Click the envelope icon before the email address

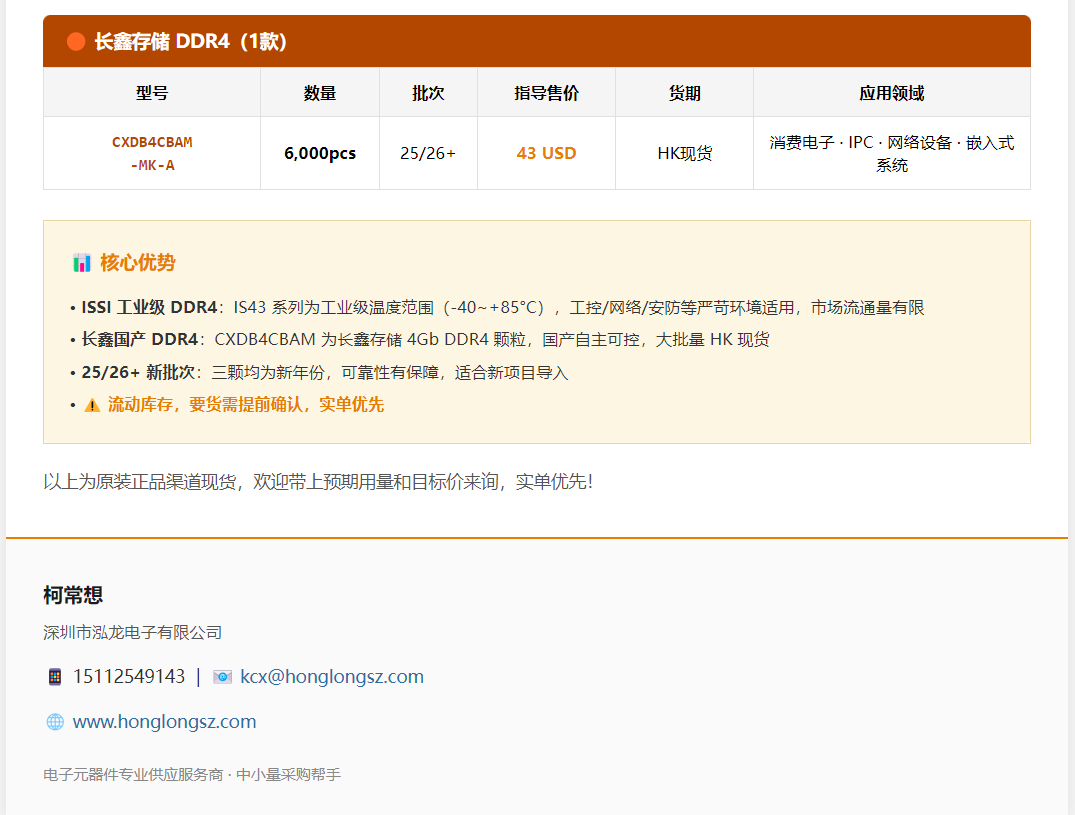222,677
